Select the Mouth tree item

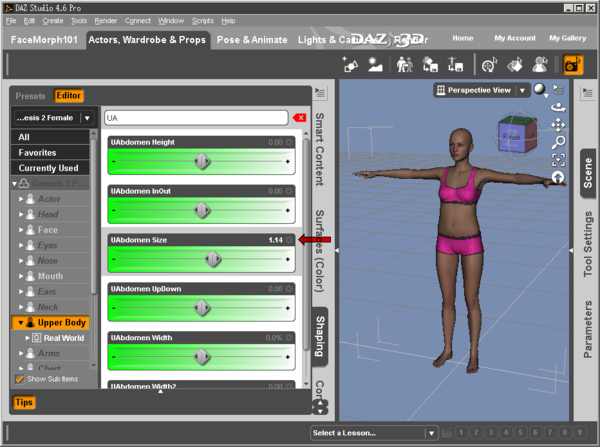tap(50, 276)
